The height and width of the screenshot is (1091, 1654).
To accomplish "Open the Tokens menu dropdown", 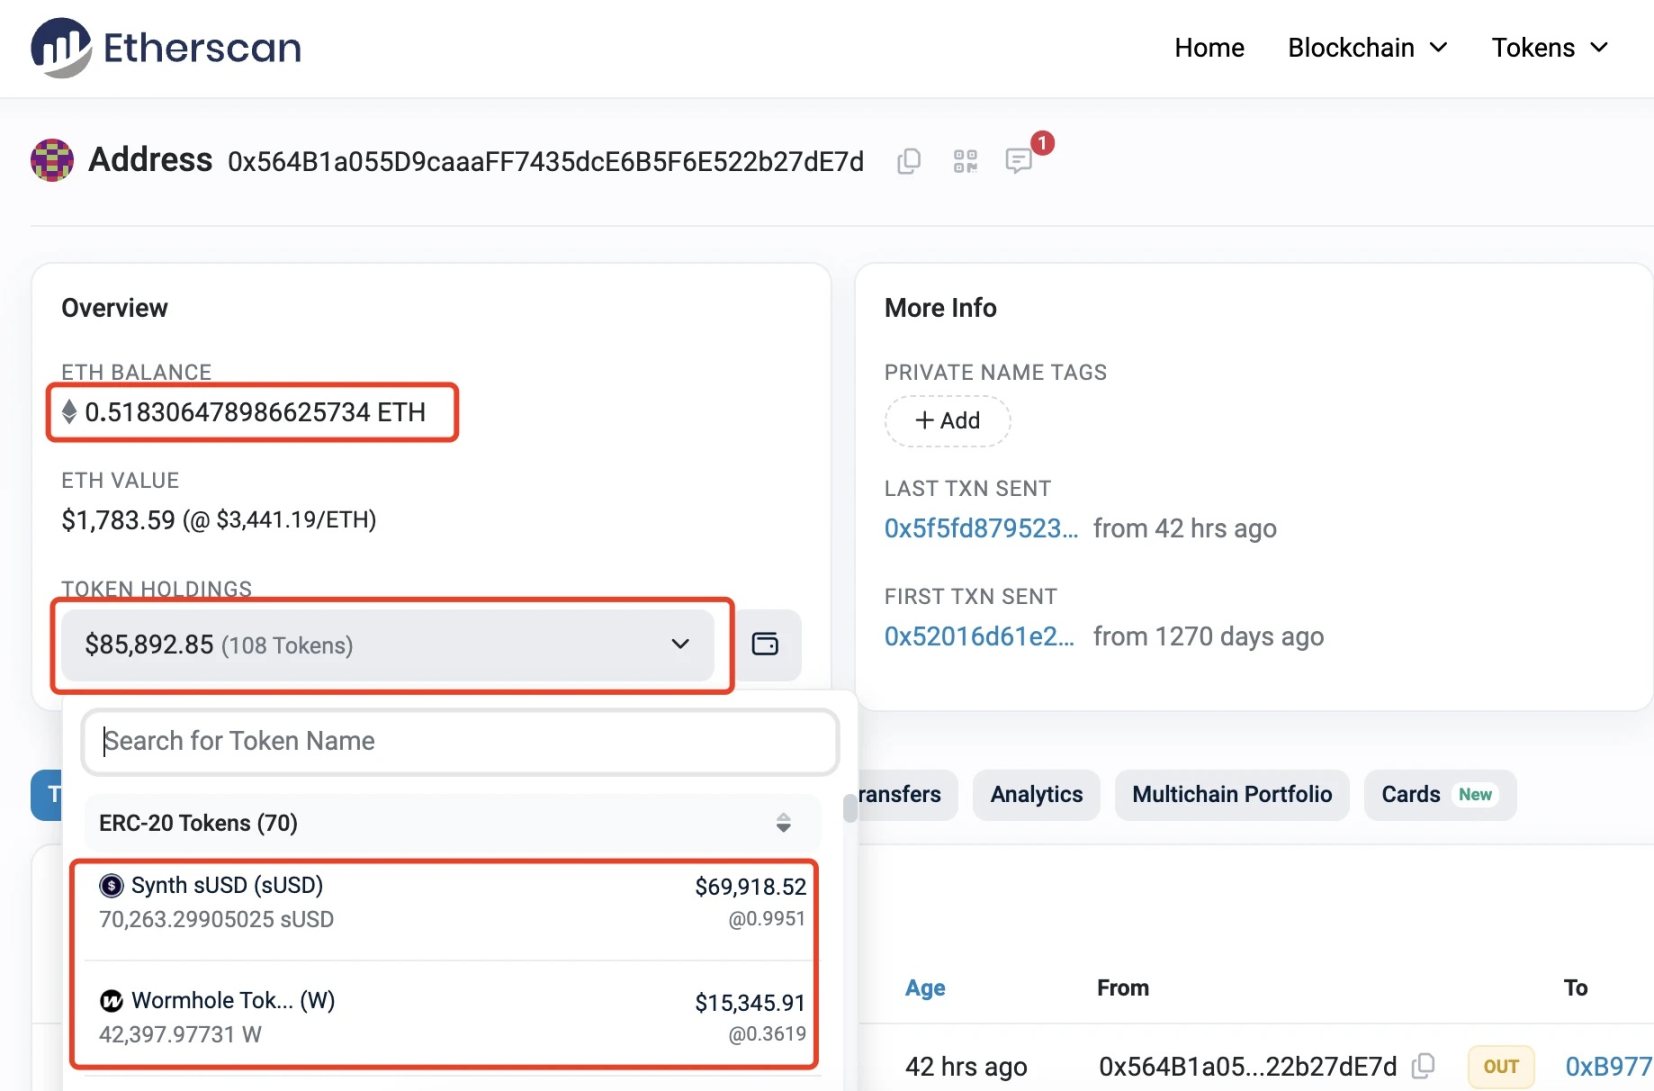I will click(1549, 48).
